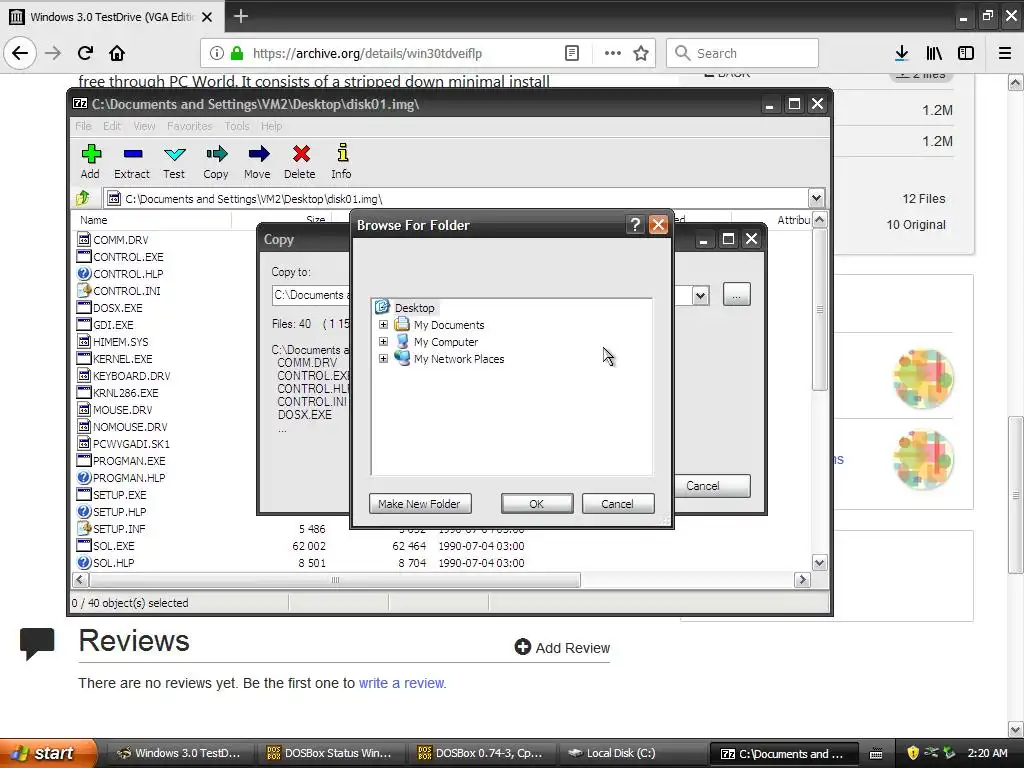This screenshot has height=768, width=1024.
Task: Click the Firefox search input field
Action: tap(743, 53)
